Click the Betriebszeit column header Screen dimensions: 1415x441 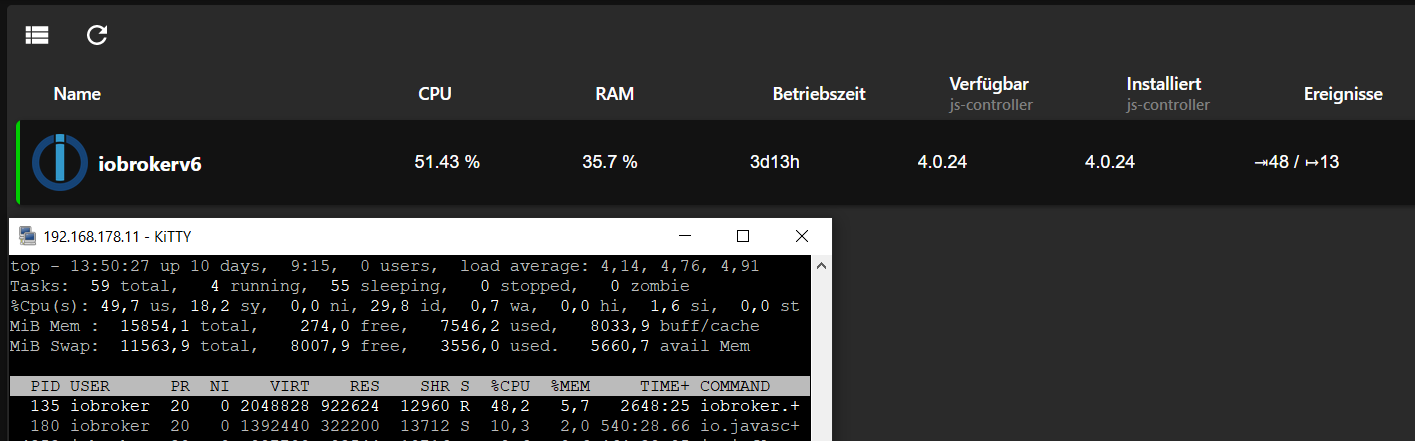[x=819, y=94]
